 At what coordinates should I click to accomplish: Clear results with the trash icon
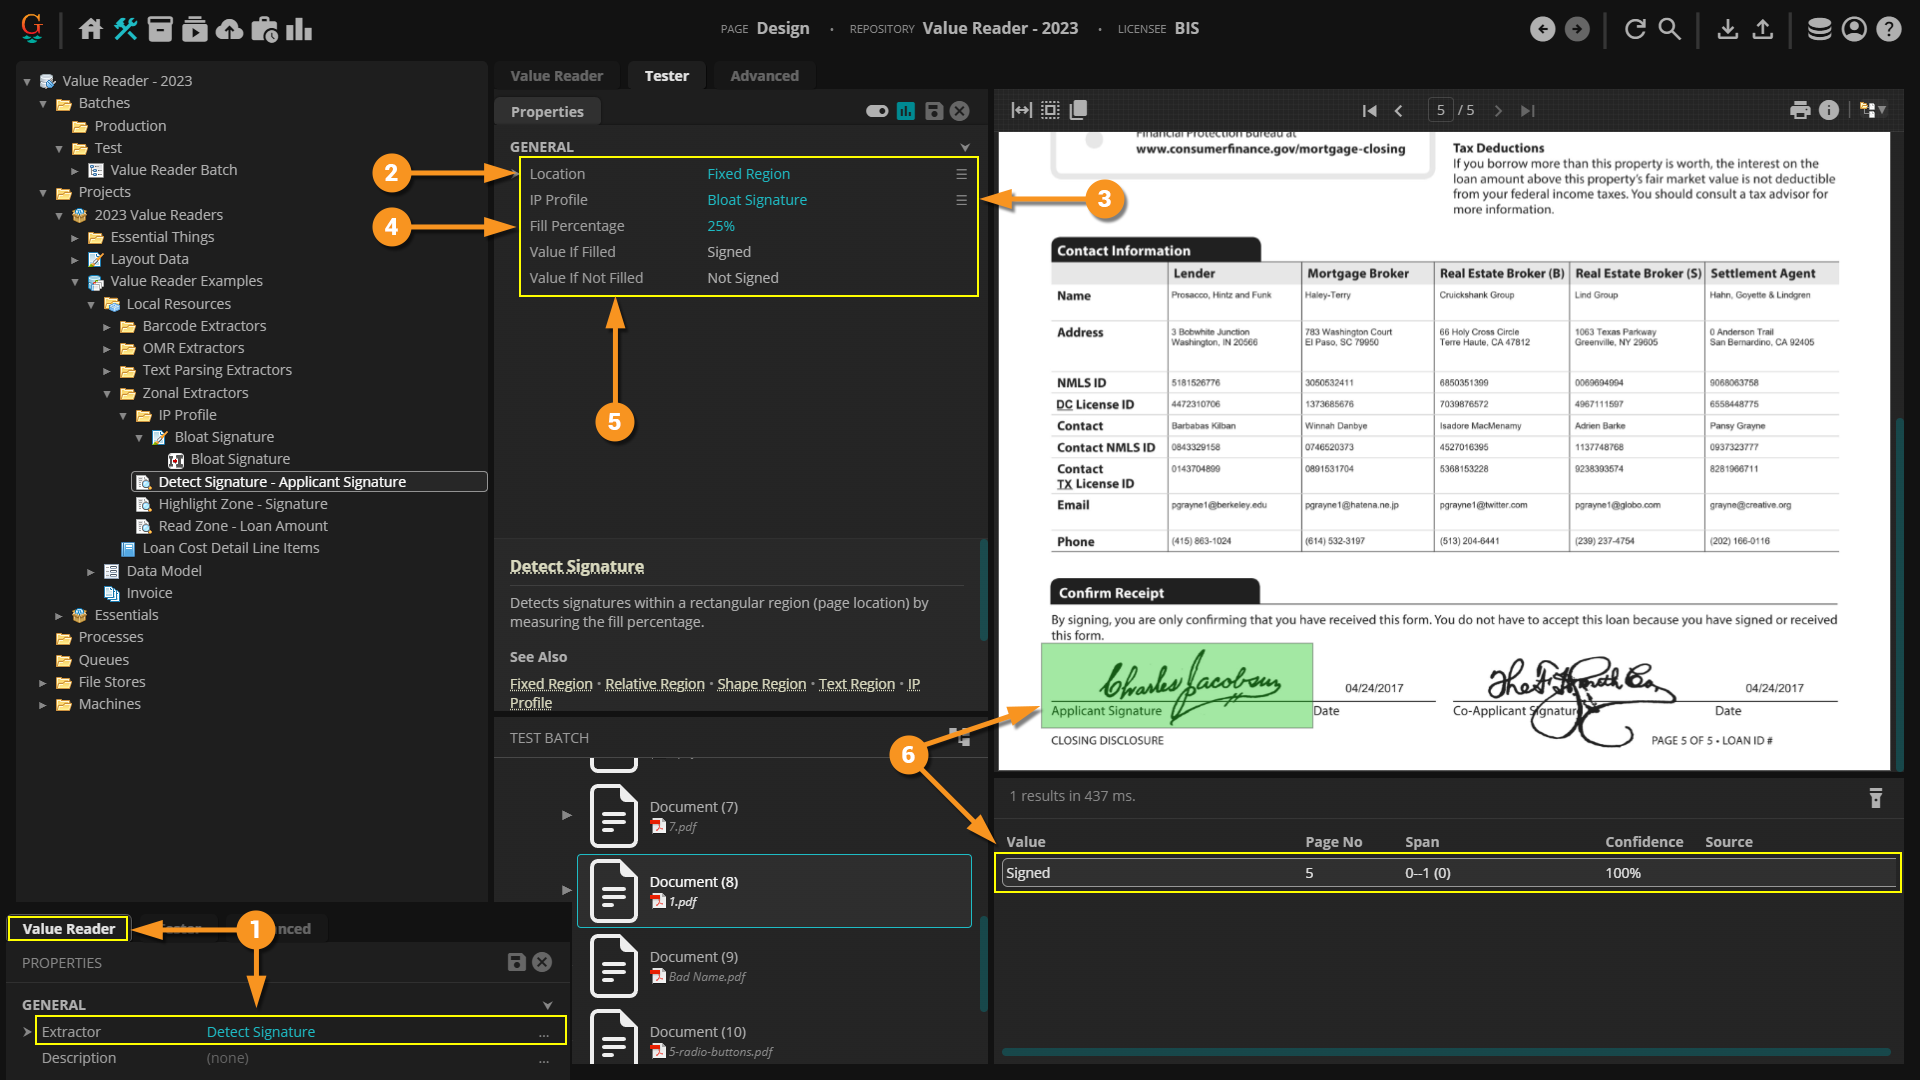click(x=1875, y=797)
